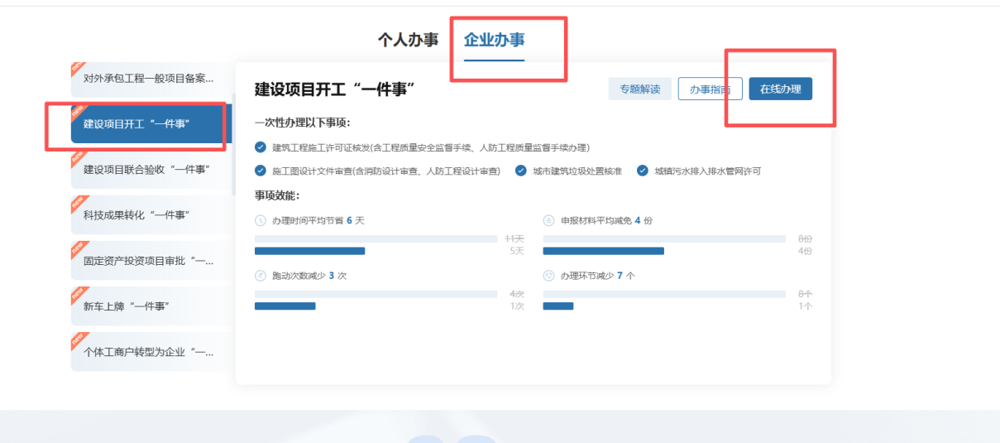Click the 专题解读 button
The image size is (1000, 443).
[640, 89]
